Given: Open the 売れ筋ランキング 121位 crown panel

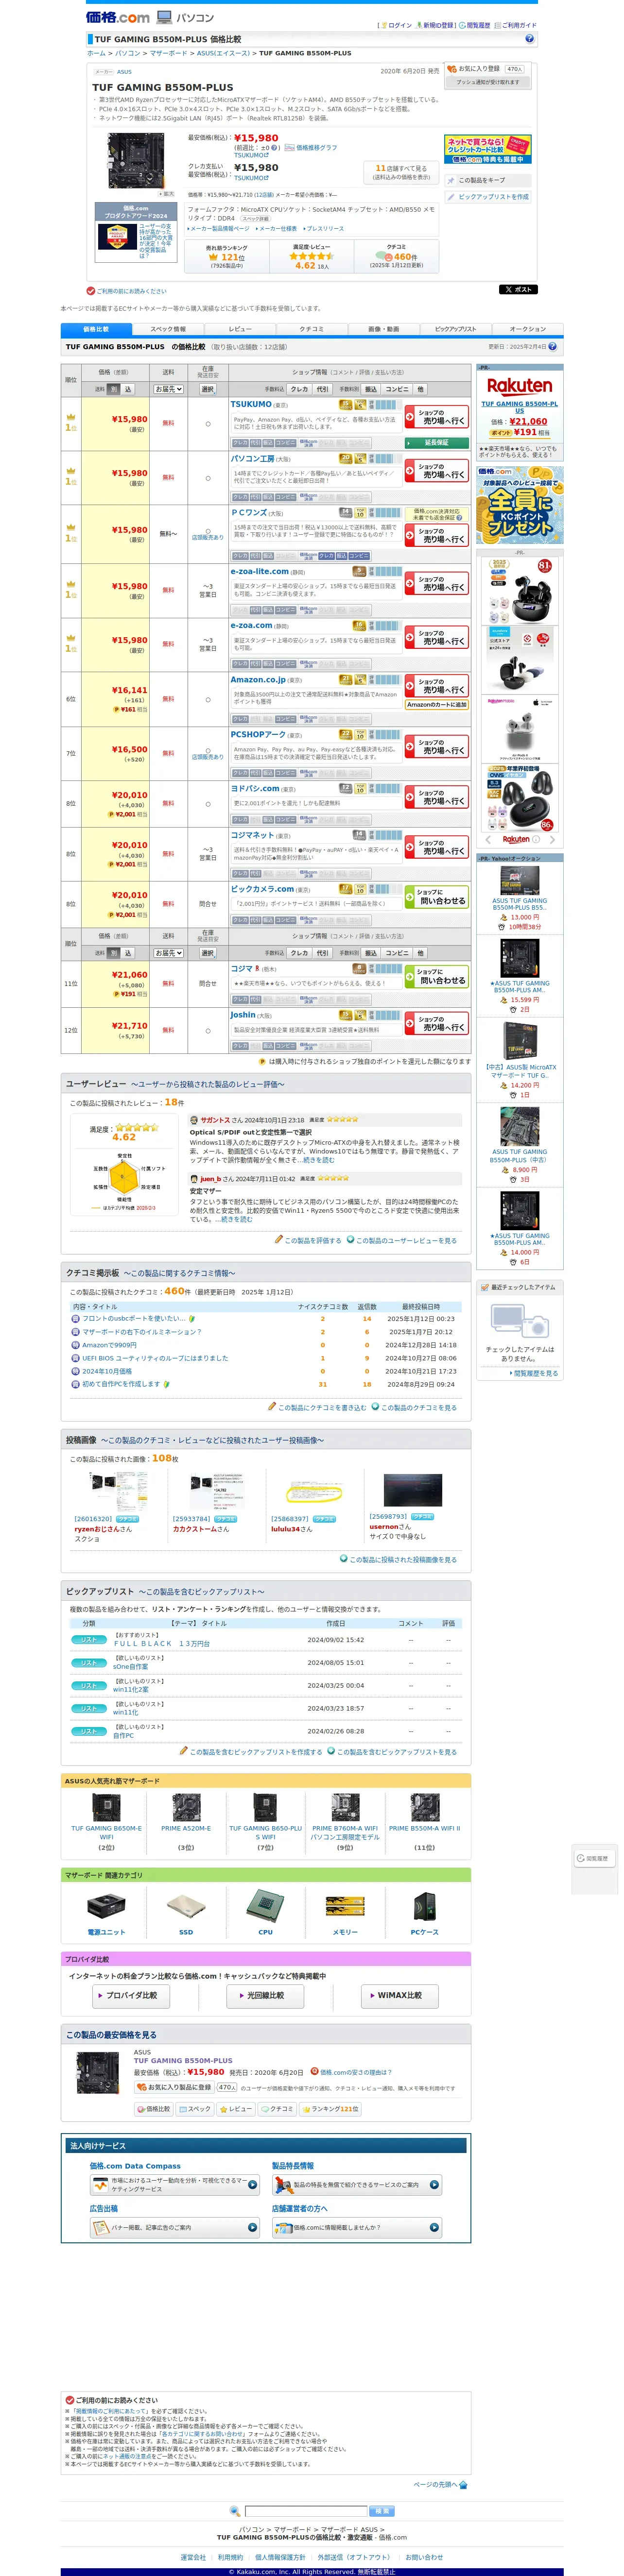Looking at the screenshot, I should pyautogui.click(x=226, y=257).
